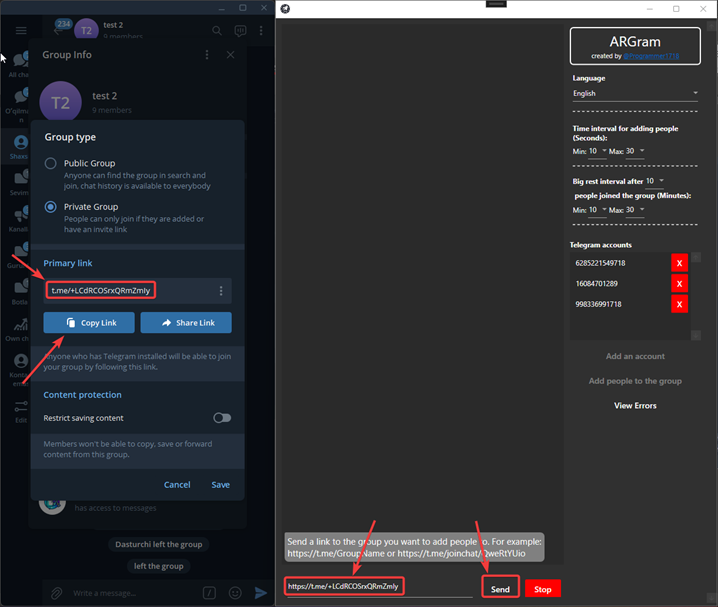Select account 998336991718 in list
The width and height of the screenshot is (718, 607).
(x=598, y=304)
